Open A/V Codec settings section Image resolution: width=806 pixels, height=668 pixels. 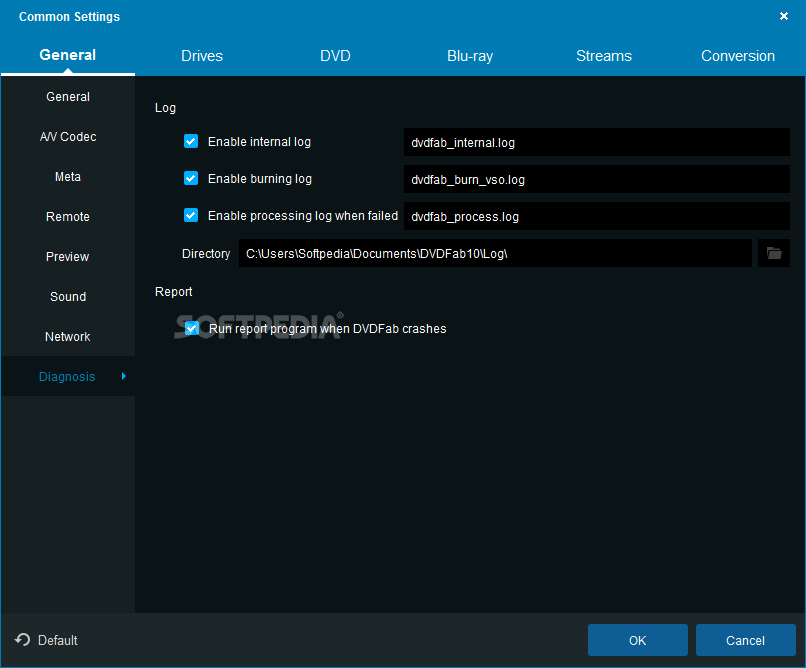click(x=68, y=137)
